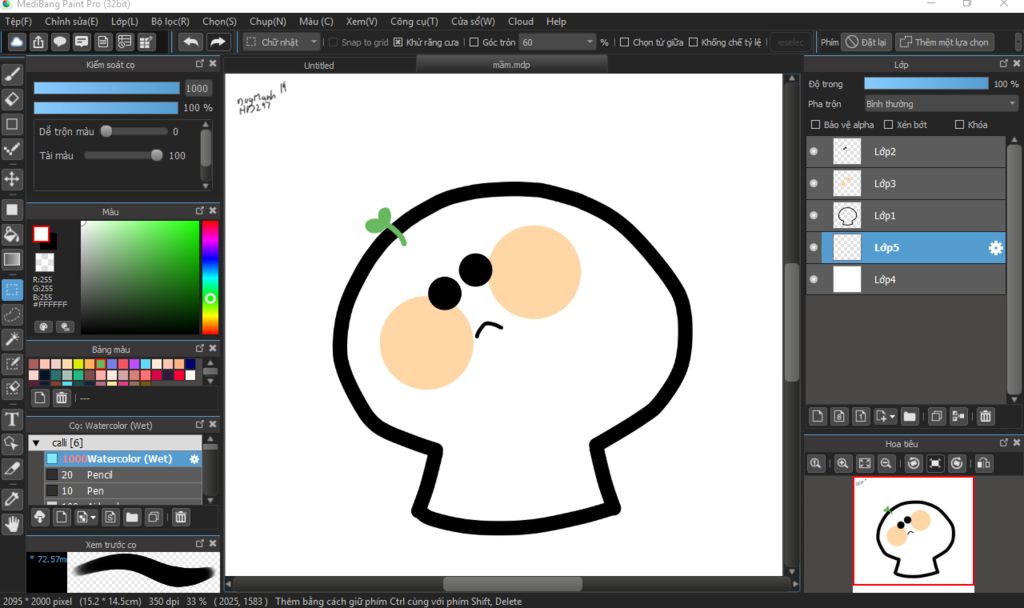
Task: Select the Brush tool in left toolbar
Action: pyautogui.click(x=12, y=75)
